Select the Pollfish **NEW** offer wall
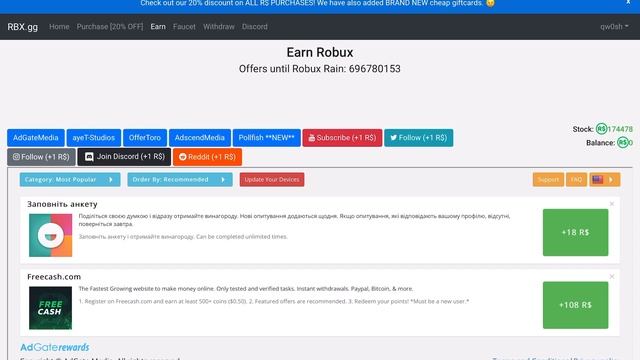The image size is (640, 360). click(267, 138)
